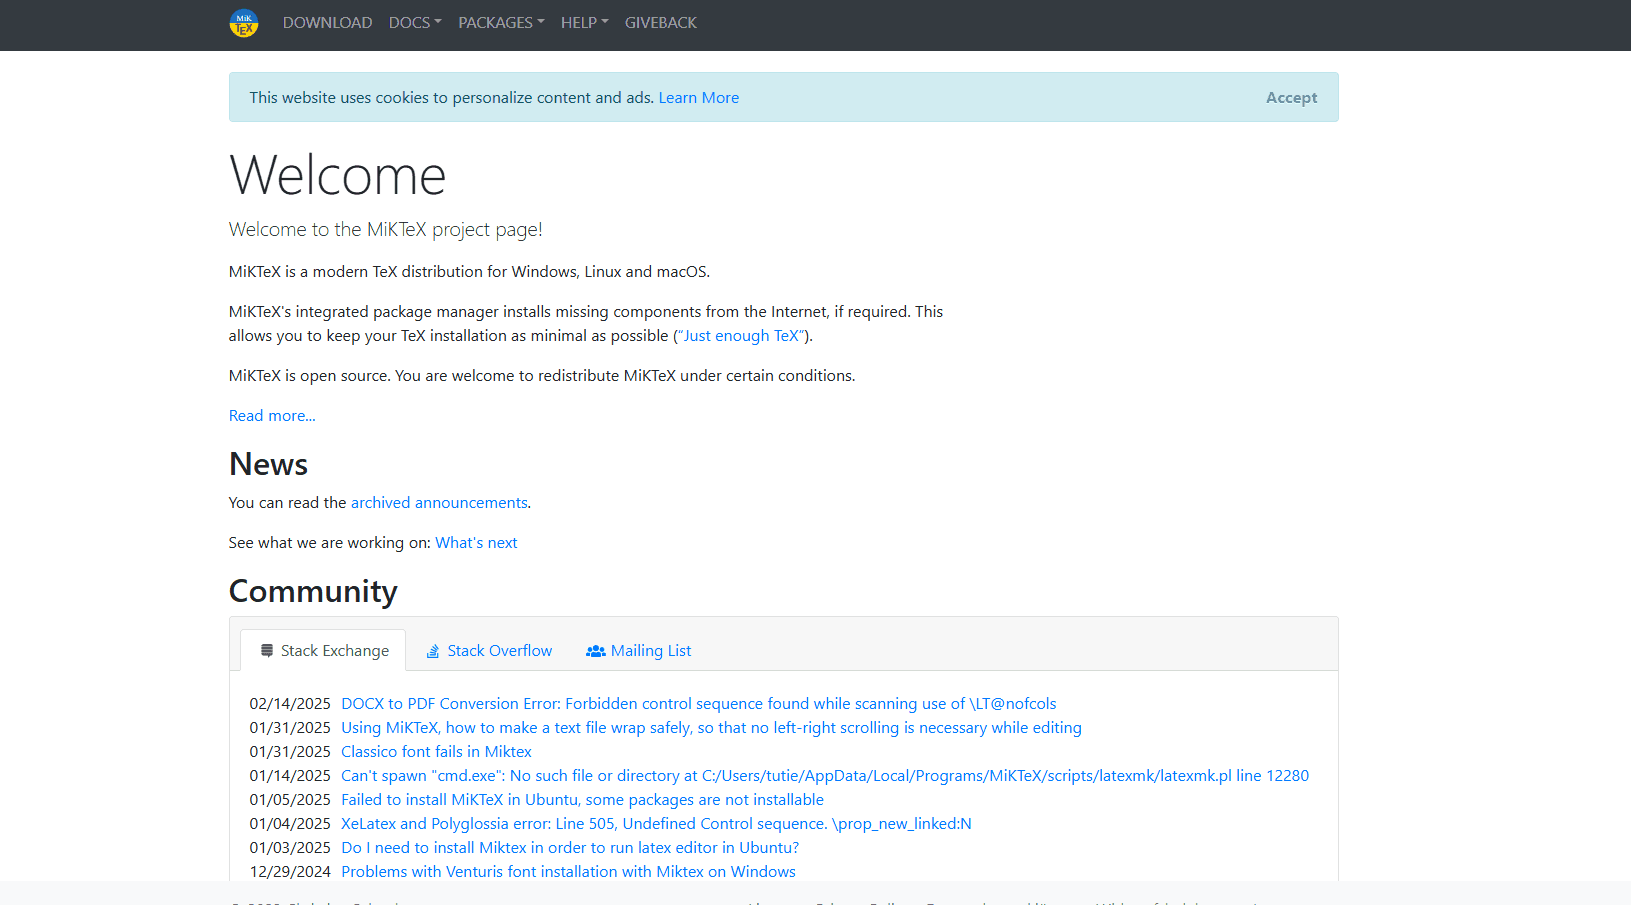Expand the HELP dropdown menu
The height and width of the screenshot is (905, 1631).
tap(584, 23)
